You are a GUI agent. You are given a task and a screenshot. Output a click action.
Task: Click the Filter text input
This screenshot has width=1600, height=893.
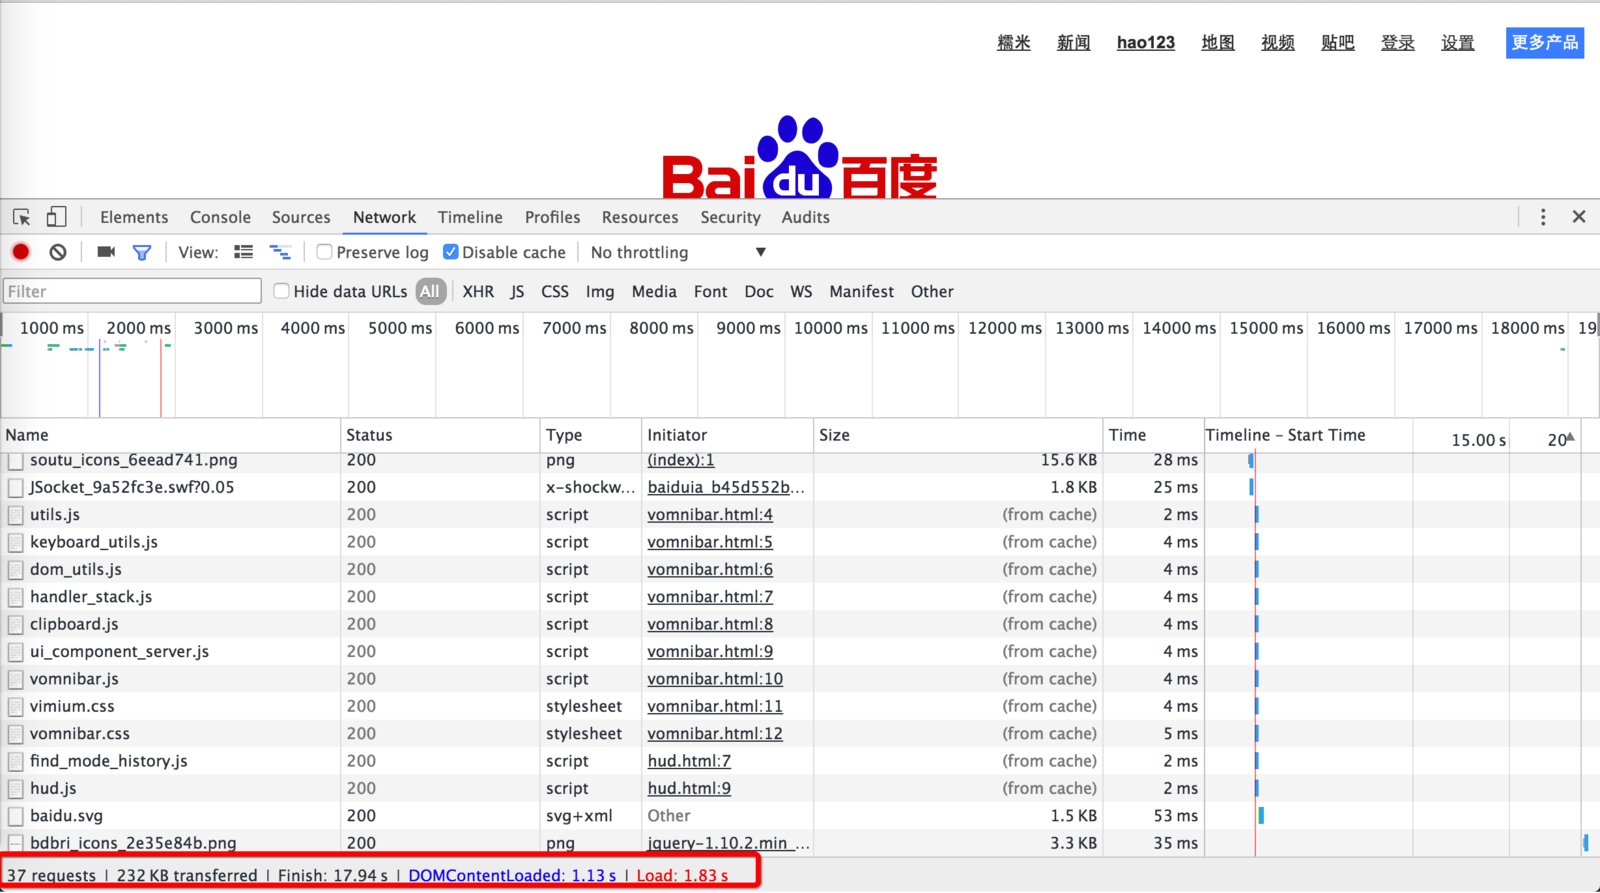point(132,291)
